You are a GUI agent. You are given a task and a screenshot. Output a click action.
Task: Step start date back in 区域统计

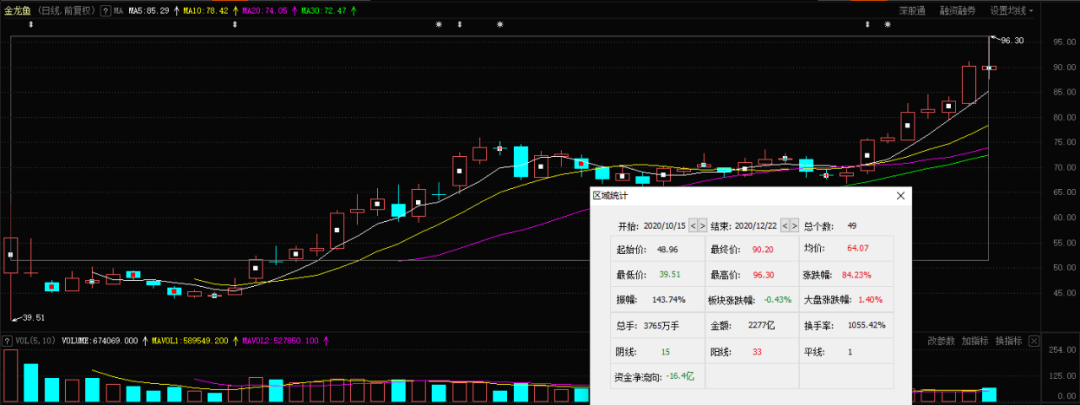tap(694, 226)
